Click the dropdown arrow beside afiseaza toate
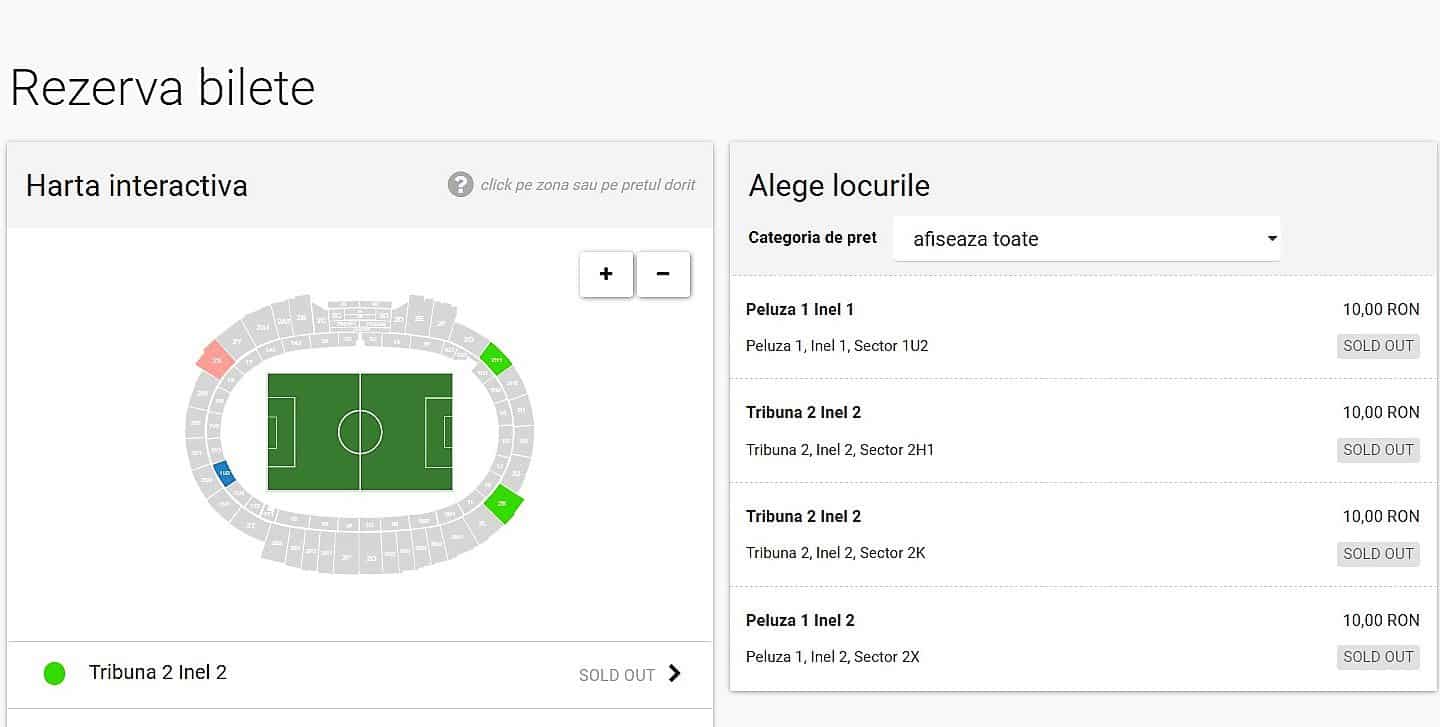This screenshot has height=727, width=1440. coord(1272,239)
